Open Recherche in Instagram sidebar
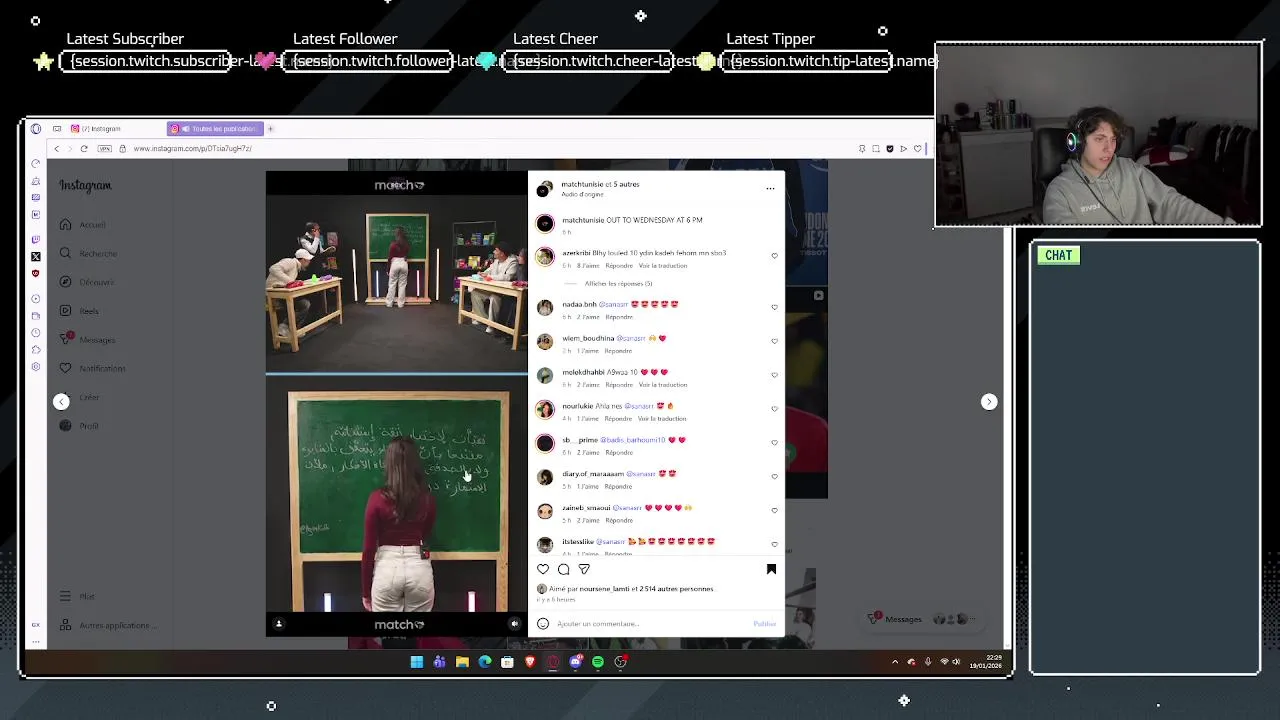 tap(87, 253)
